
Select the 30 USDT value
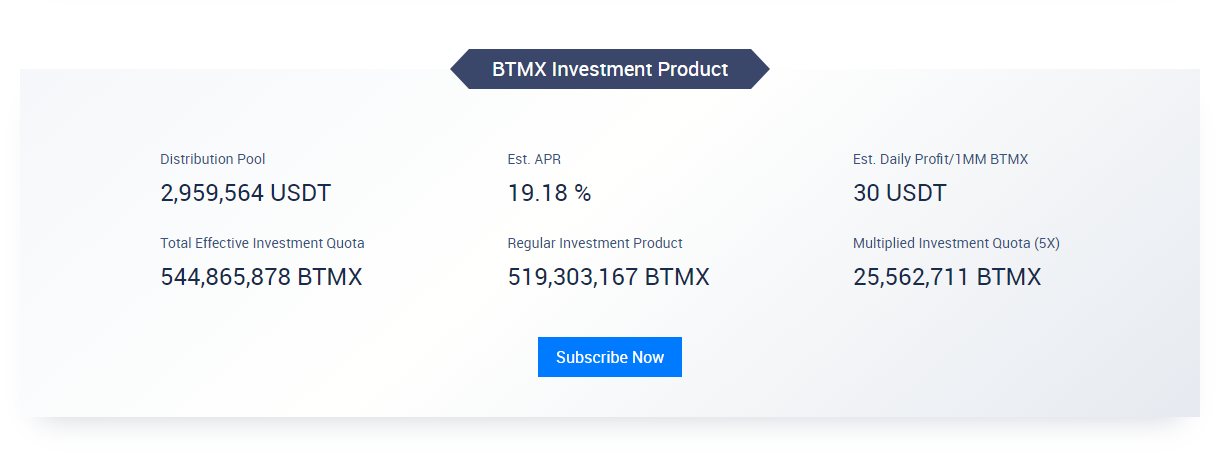click(899, 193)
